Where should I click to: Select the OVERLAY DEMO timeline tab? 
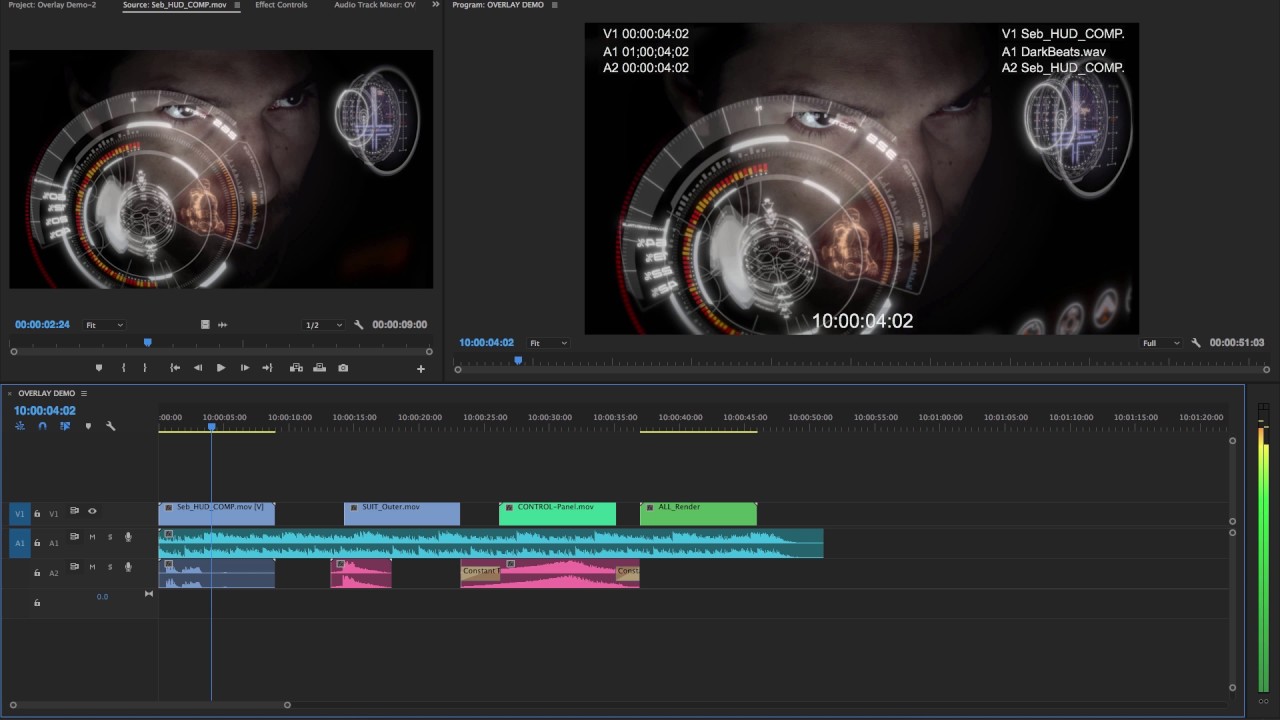click(x=46, y=393)
